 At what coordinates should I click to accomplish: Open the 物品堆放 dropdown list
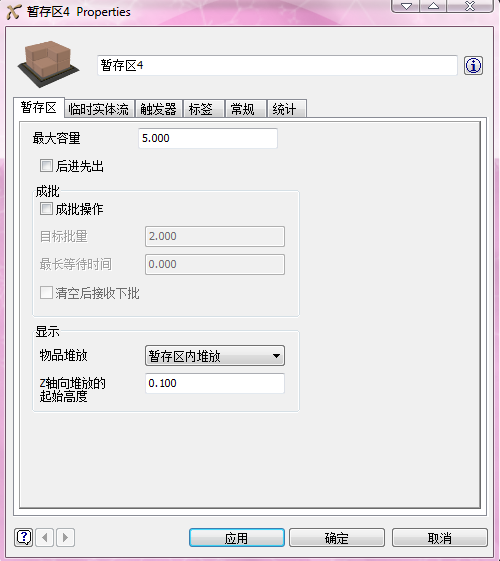point(215,356)
